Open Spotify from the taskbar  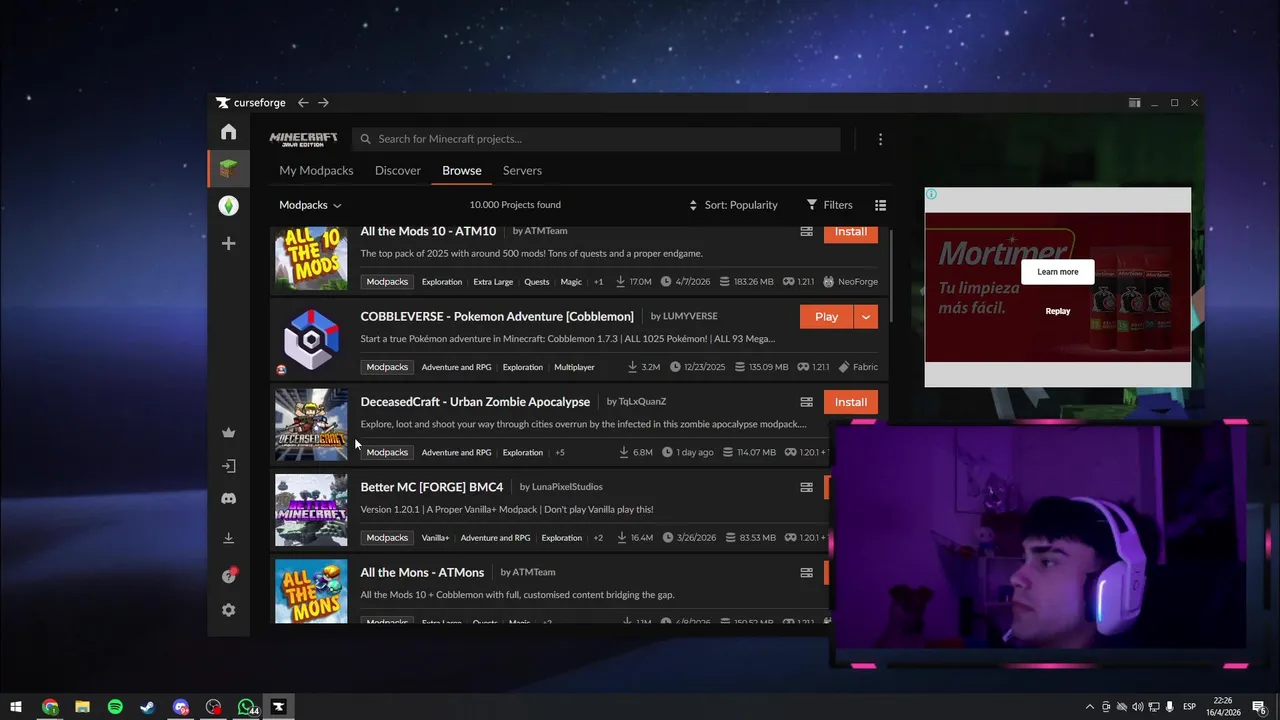(115, 707)
